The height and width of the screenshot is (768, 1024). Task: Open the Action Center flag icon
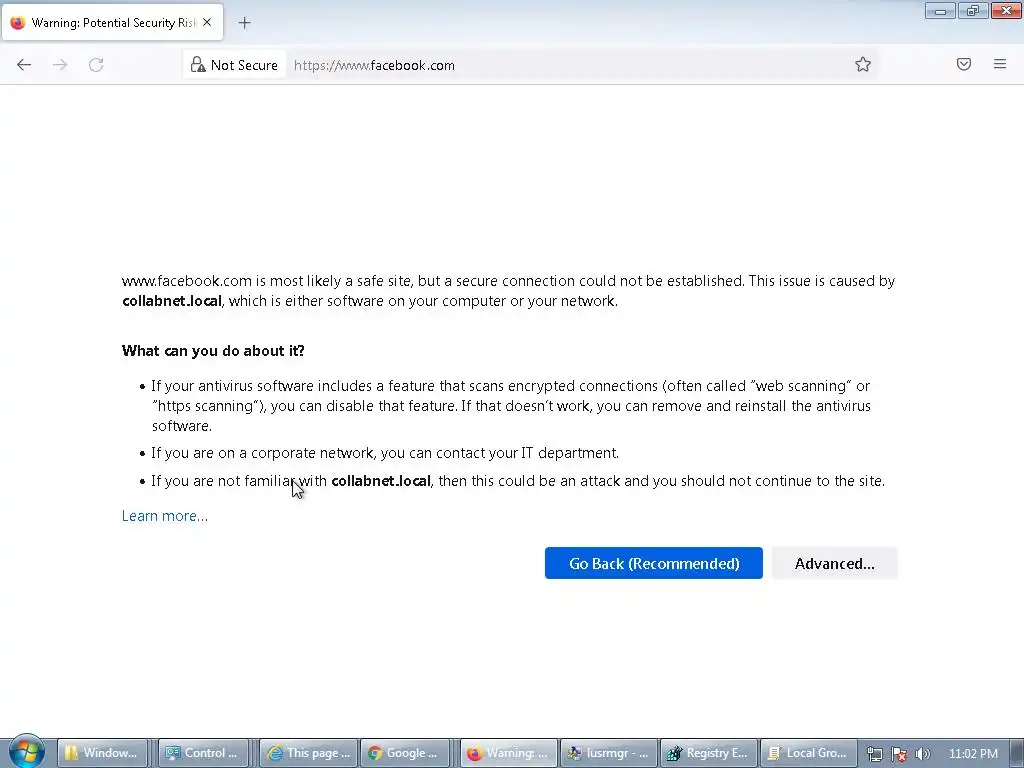tap(899, 754)
